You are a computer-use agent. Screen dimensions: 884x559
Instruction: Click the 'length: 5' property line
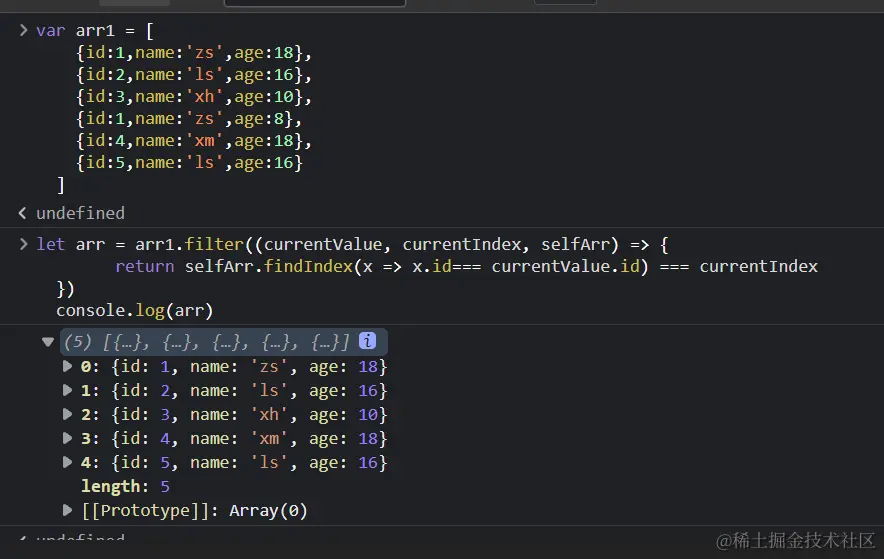pyautogui.click(x=125, y=486)
